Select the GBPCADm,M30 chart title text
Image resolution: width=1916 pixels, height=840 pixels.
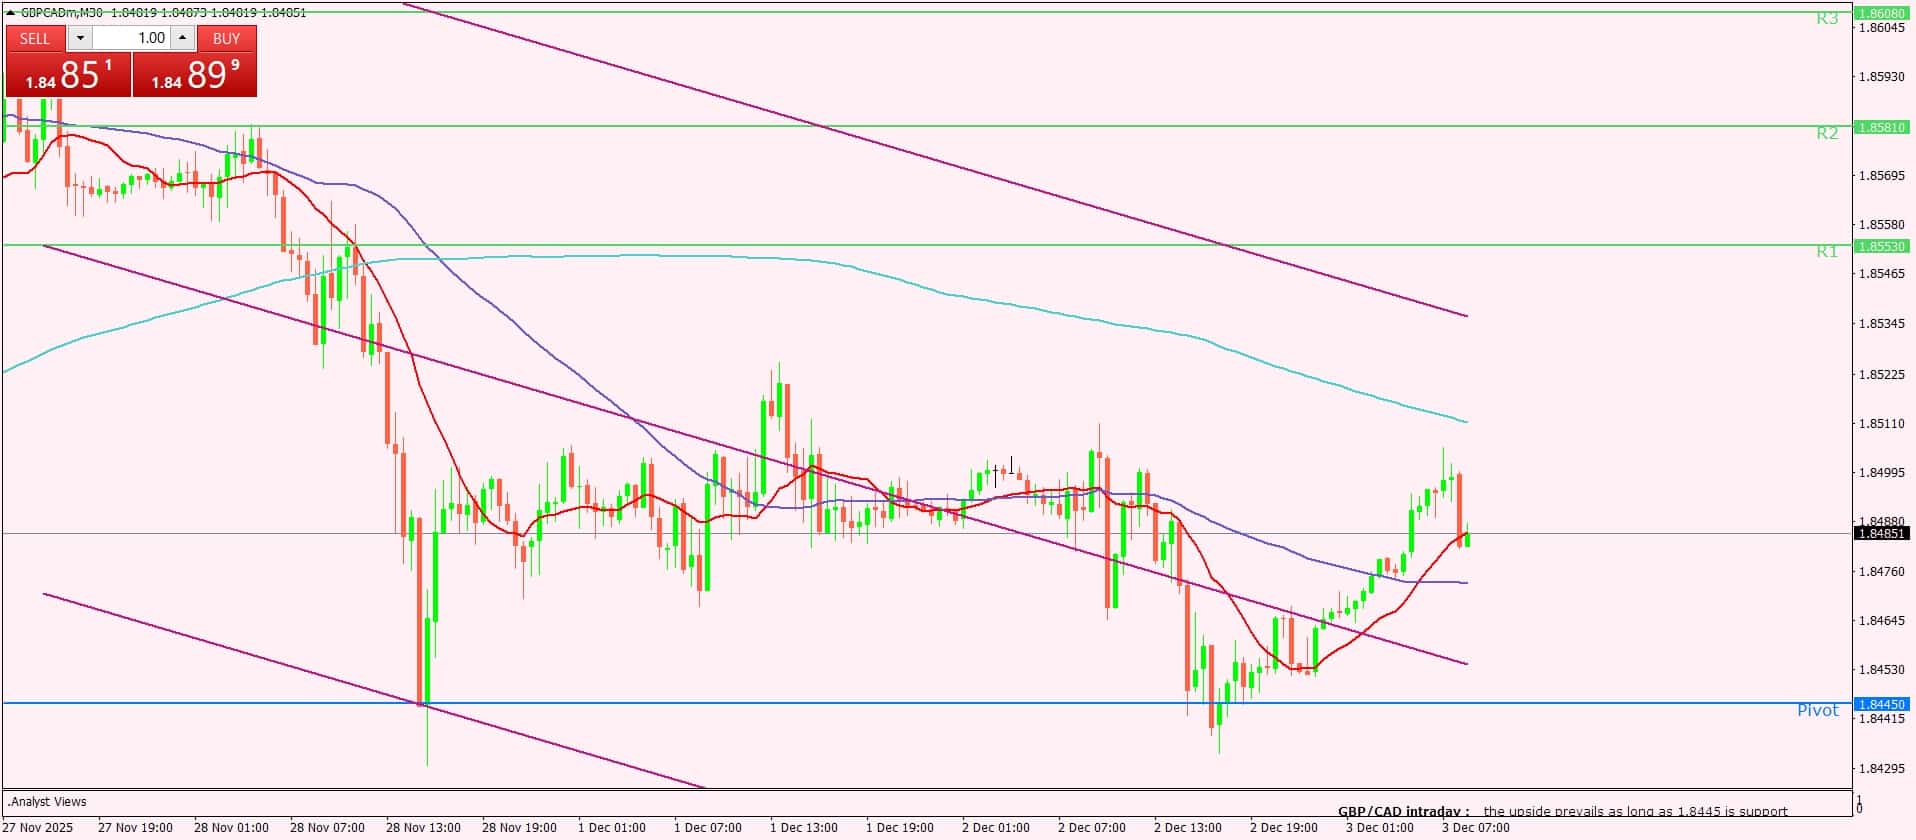62,13
